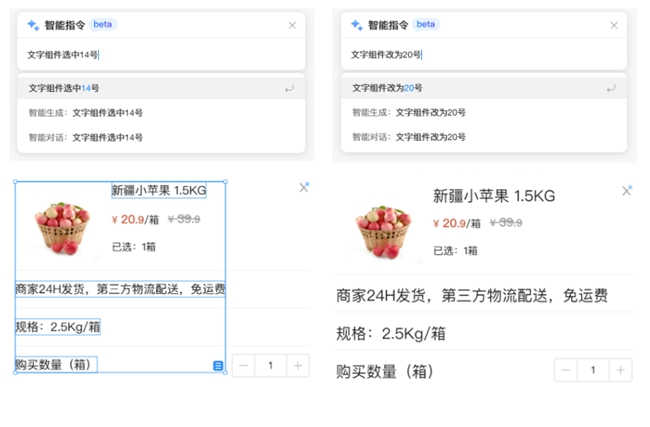Click apple basket image on the enlarged-text card

pos(390,230)
